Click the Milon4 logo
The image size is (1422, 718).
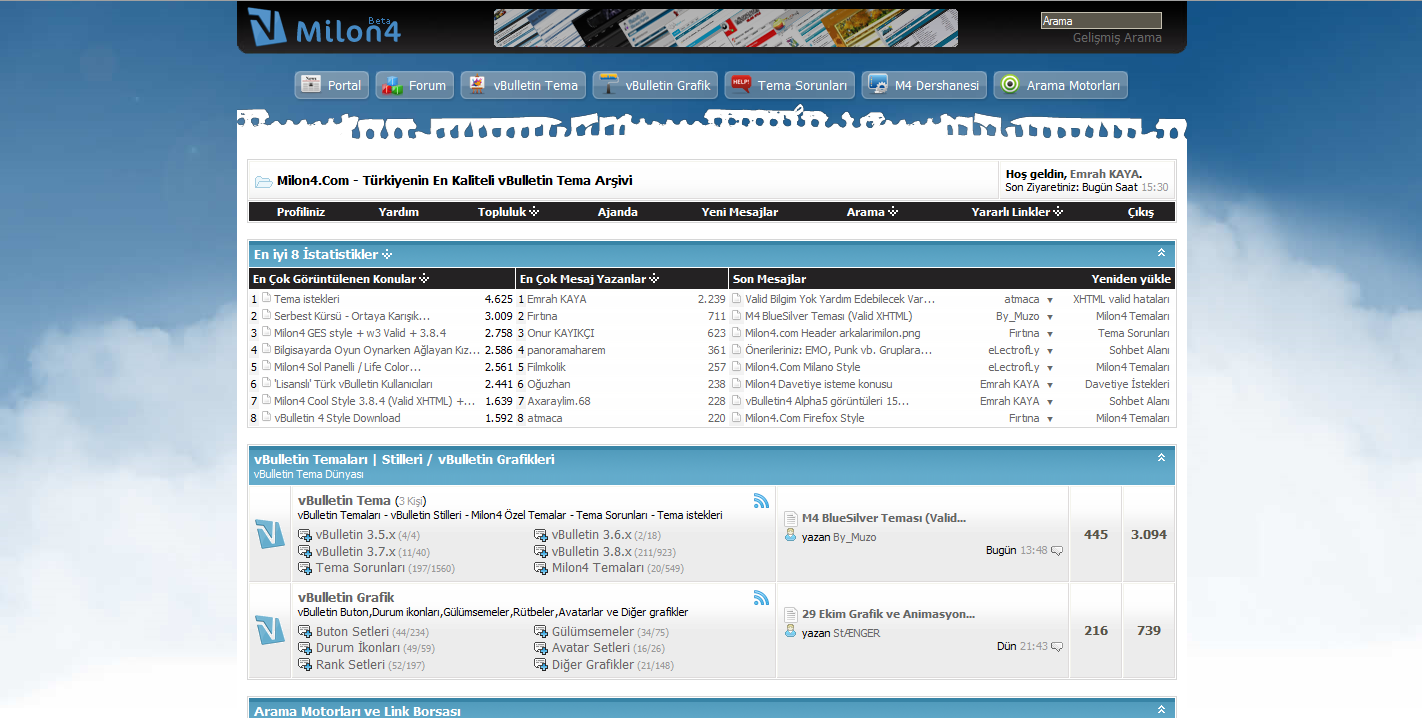[x=323, y=26]
